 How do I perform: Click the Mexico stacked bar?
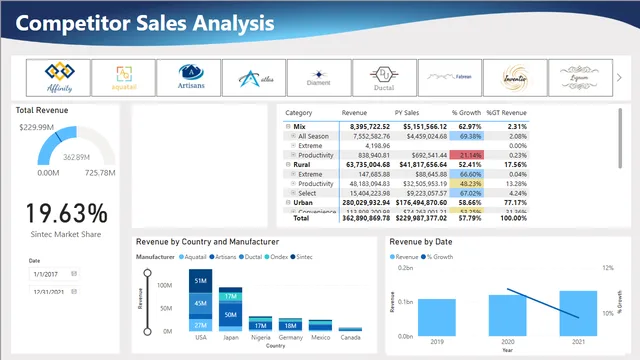[320, 325]
